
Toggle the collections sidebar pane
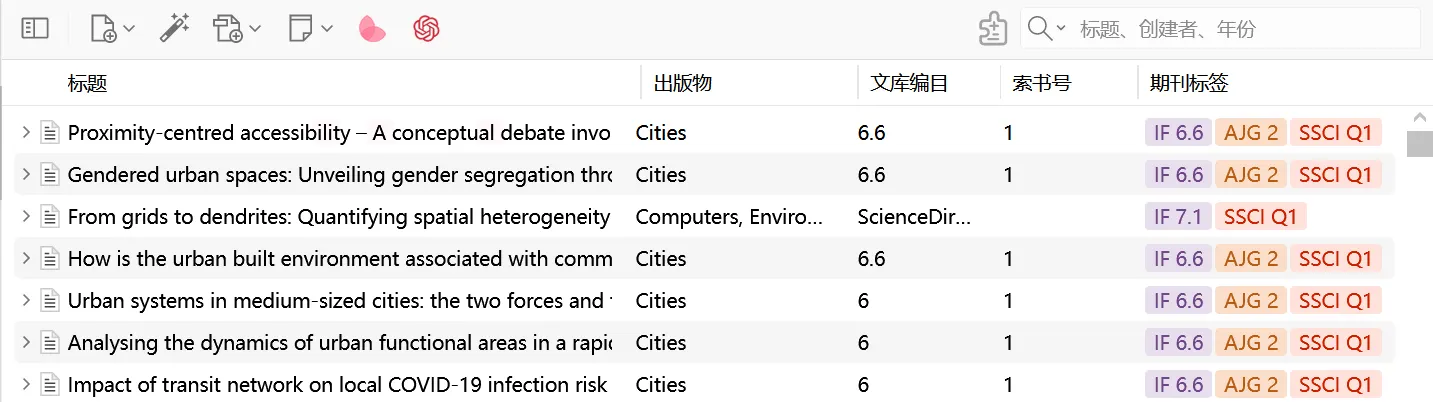coord(35,29)
